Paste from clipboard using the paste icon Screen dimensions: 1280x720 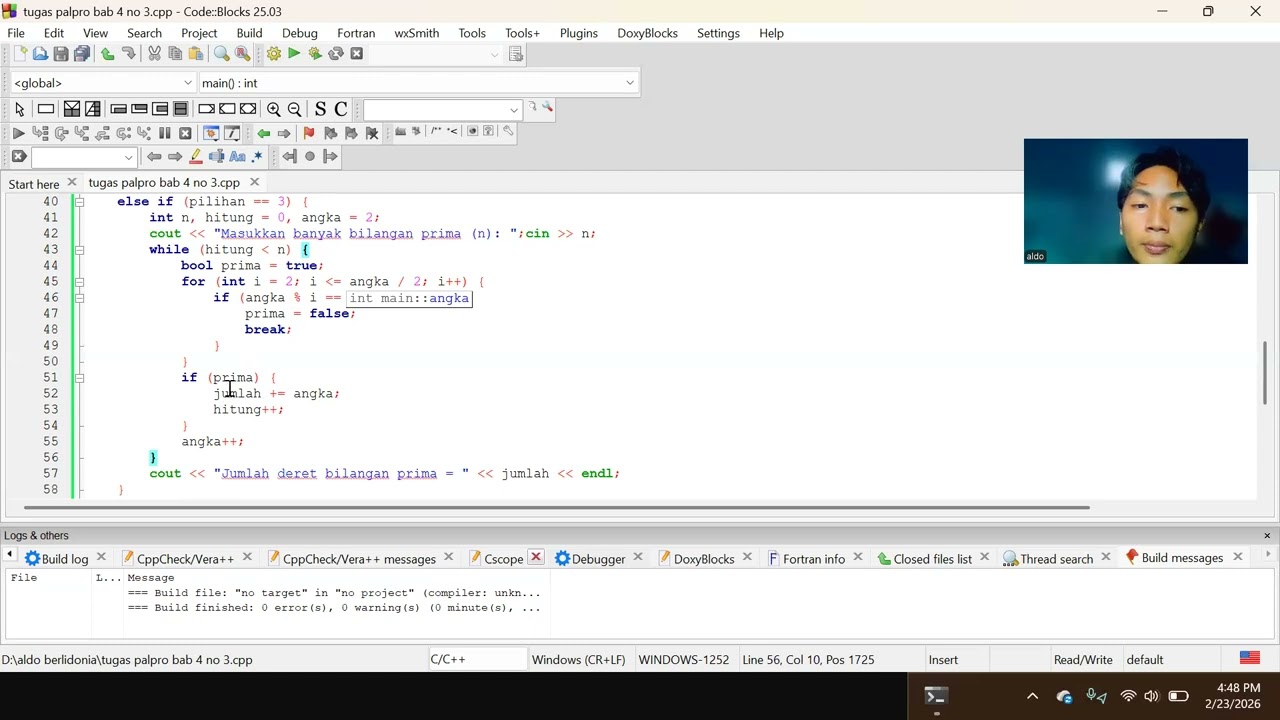[196, 54]
